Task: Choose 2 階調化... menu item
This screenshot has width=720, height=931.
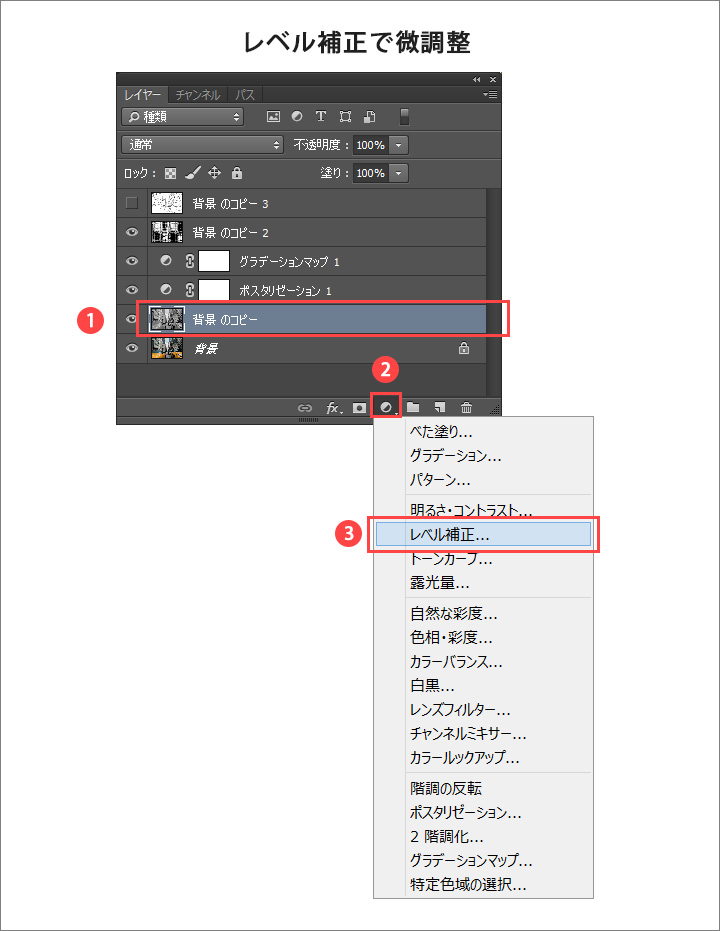Action: pyautogui.click(x=483, y=837)
